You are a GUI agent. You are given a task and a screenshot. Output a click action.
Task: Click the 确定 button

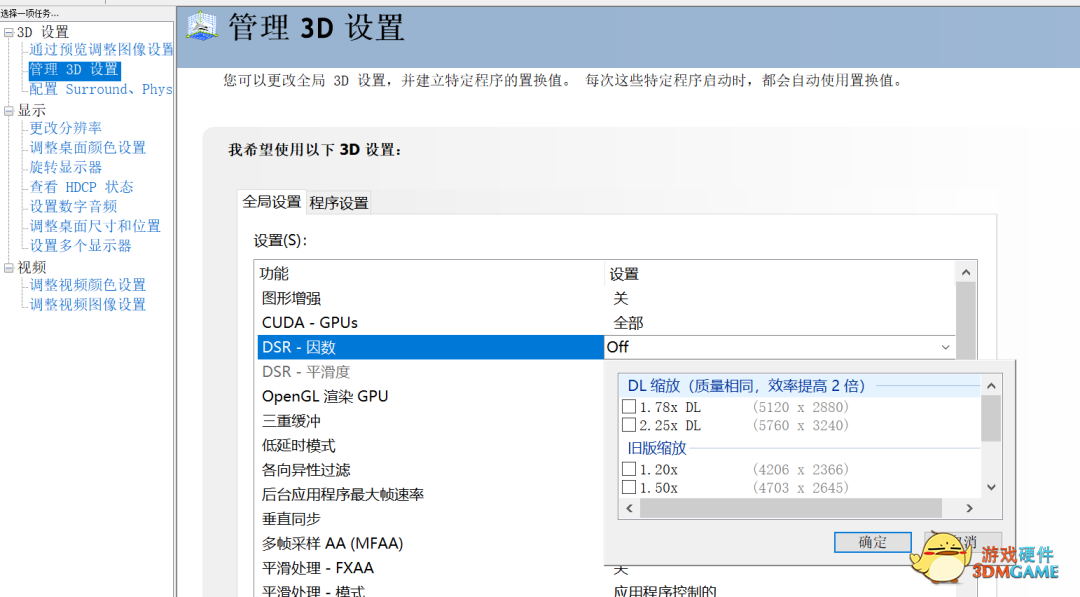coord(873,542)
